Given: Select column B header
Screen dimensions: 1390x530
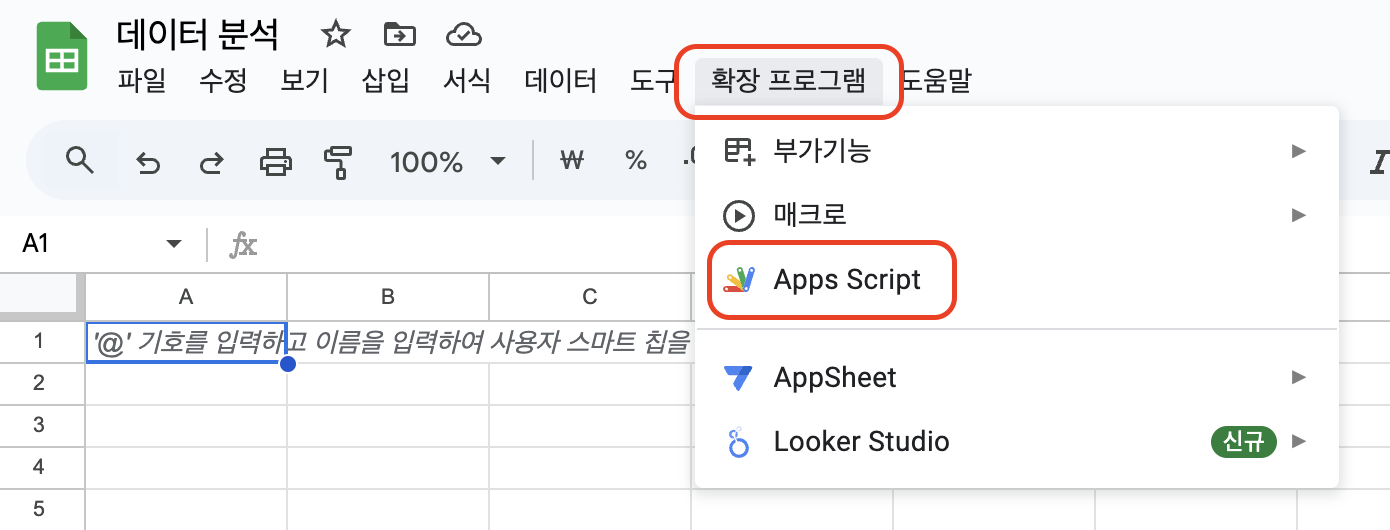Looking at the screenshot, I should click(x=388, y=296).
